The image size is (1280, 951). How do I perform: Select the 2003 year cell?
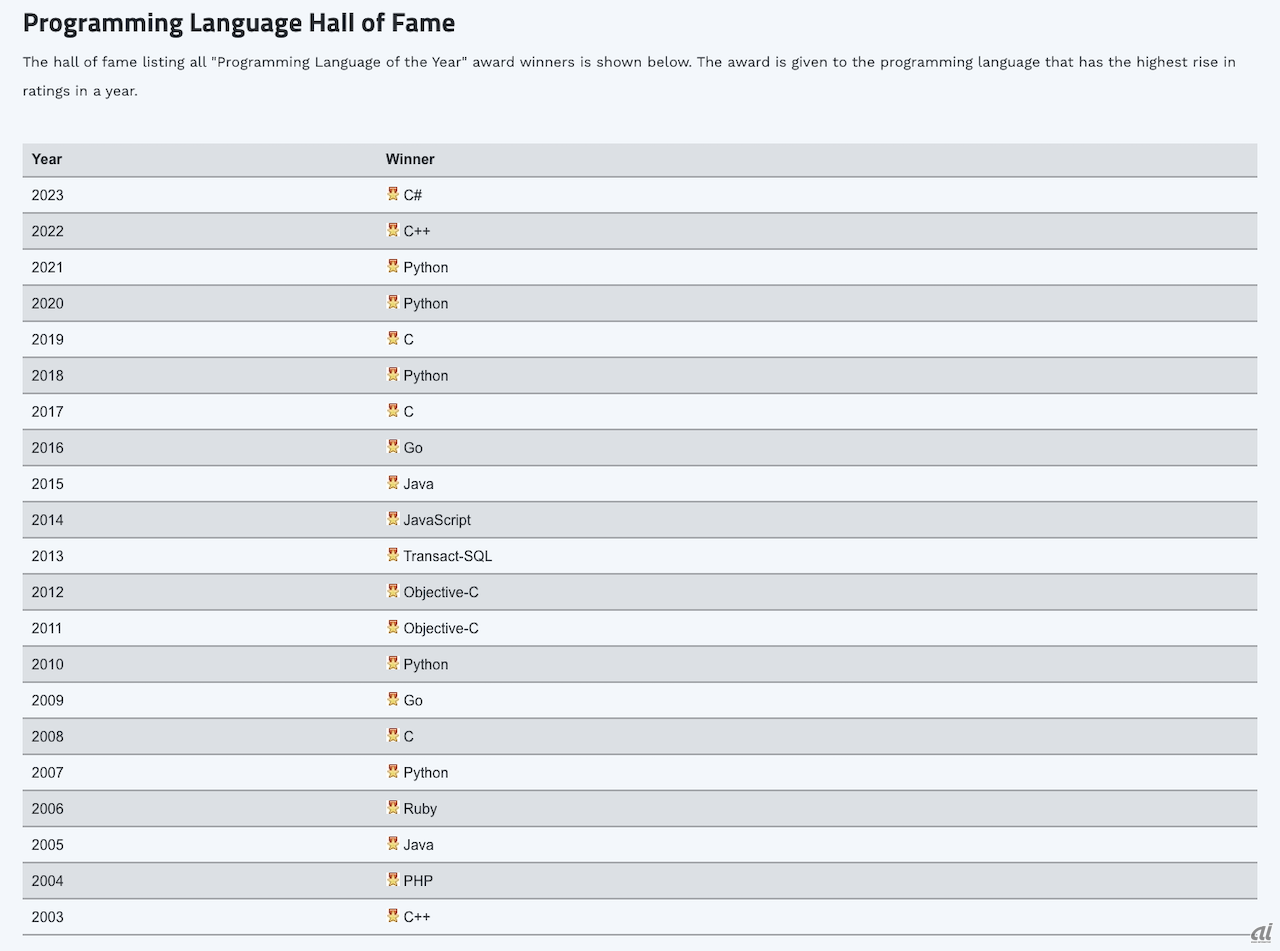click(48, 917)
